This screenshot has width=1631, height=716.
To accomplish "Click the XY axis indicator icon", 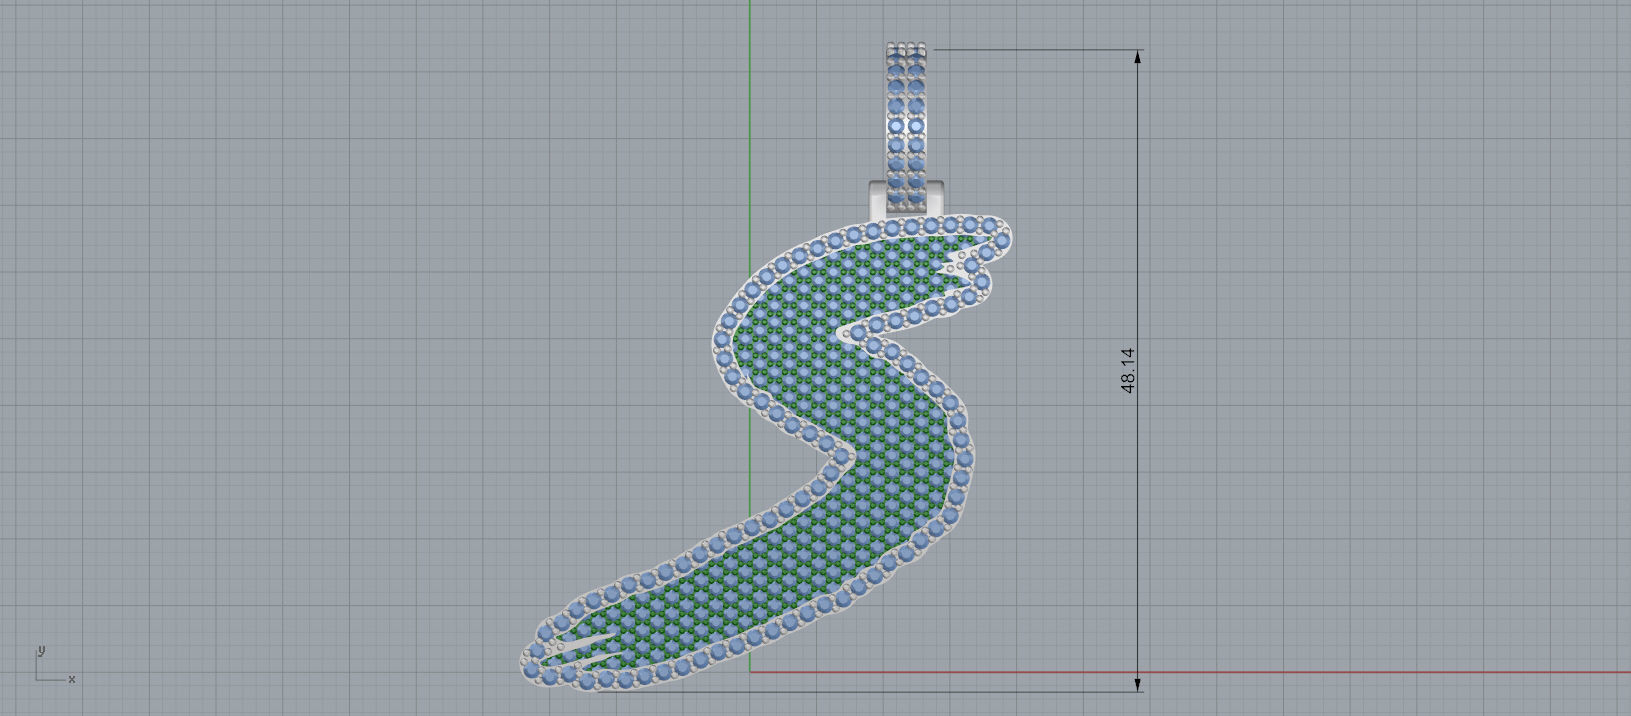I will (55, 664).
